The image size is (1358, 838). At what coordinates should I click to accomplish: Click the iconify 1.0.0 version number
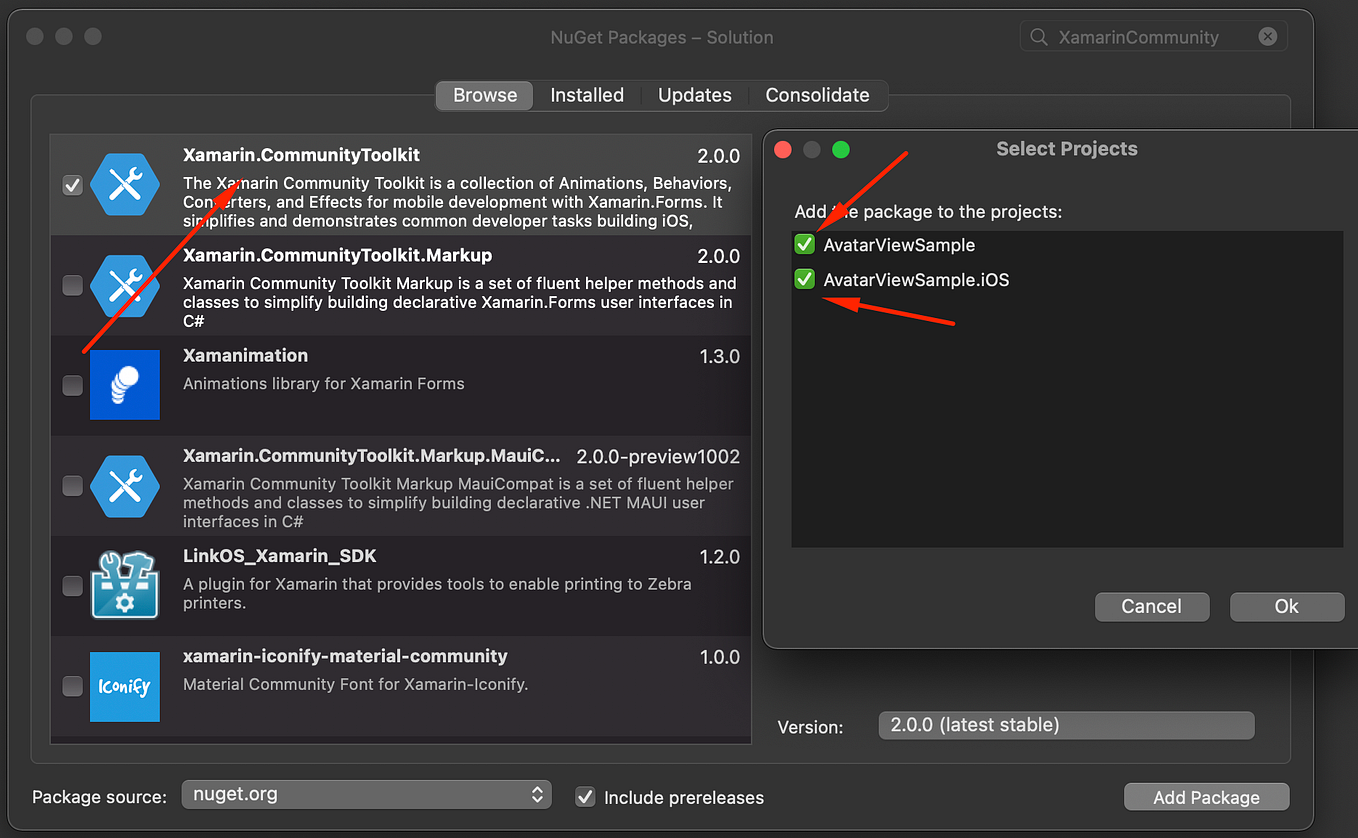(719, 657)
